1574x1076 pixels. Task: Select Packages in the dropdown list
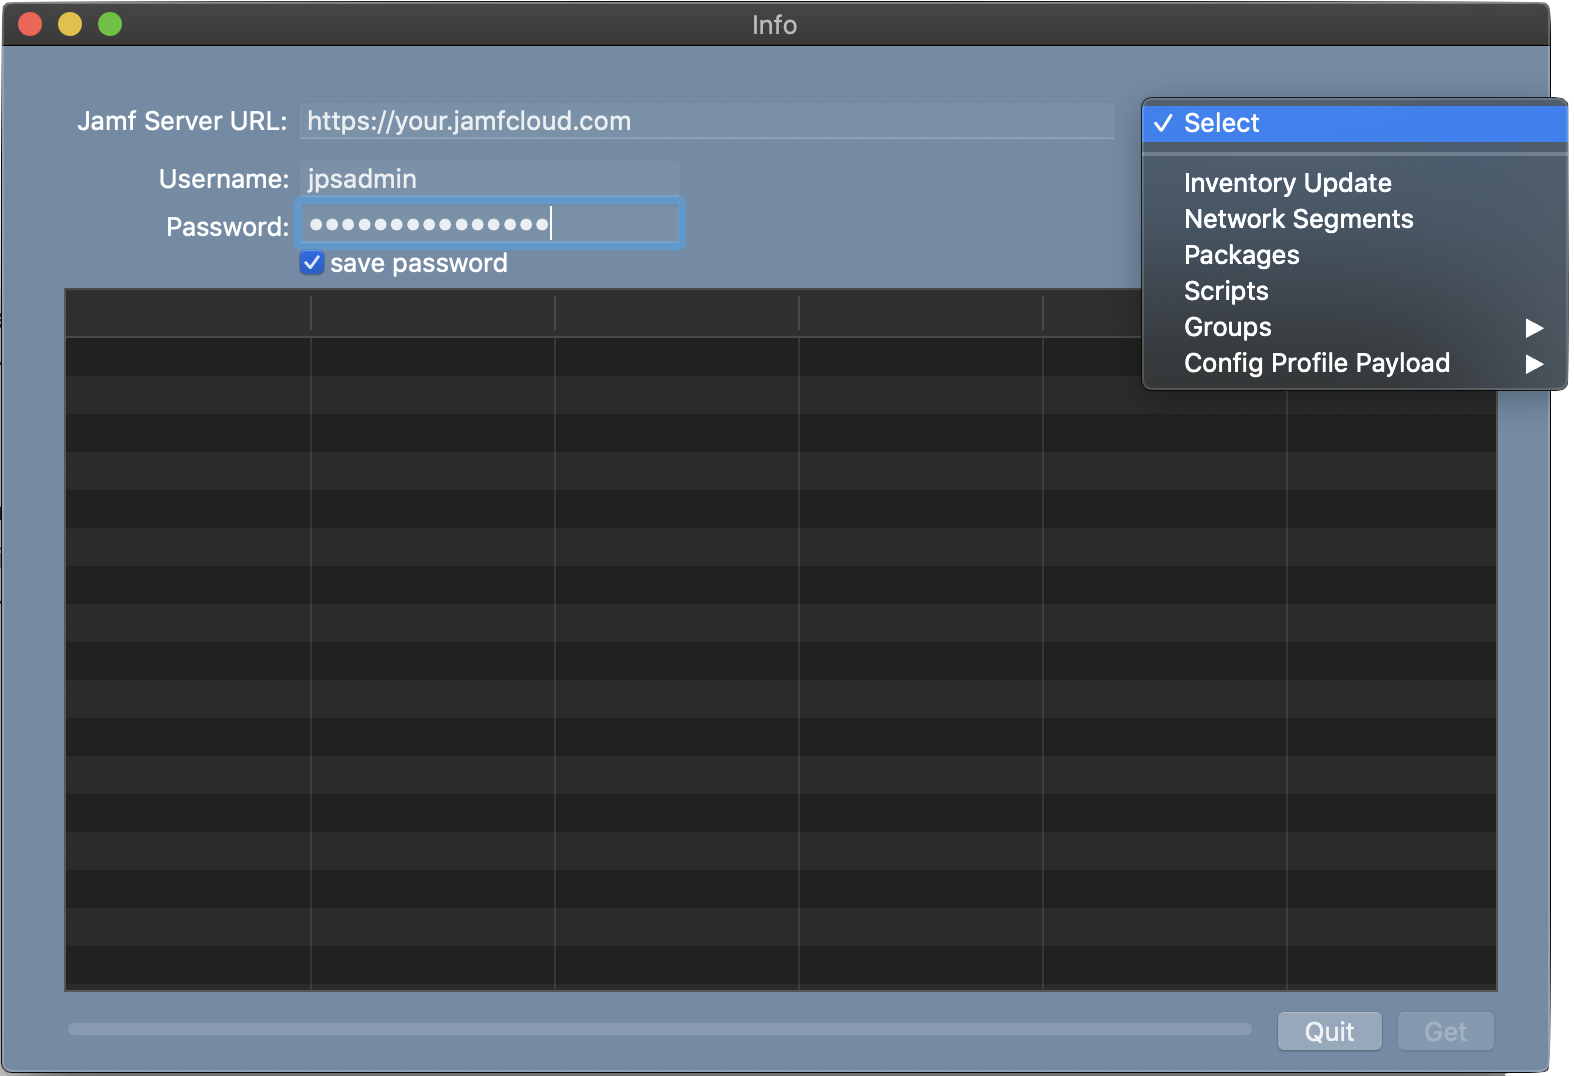pyautogui.click(x=1355, y=255)
